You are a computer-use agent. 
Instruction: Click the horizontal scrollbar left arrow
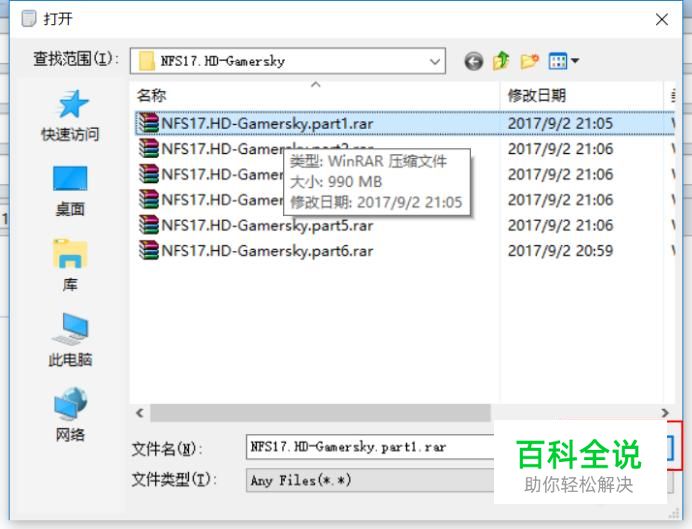pos(140,413)
